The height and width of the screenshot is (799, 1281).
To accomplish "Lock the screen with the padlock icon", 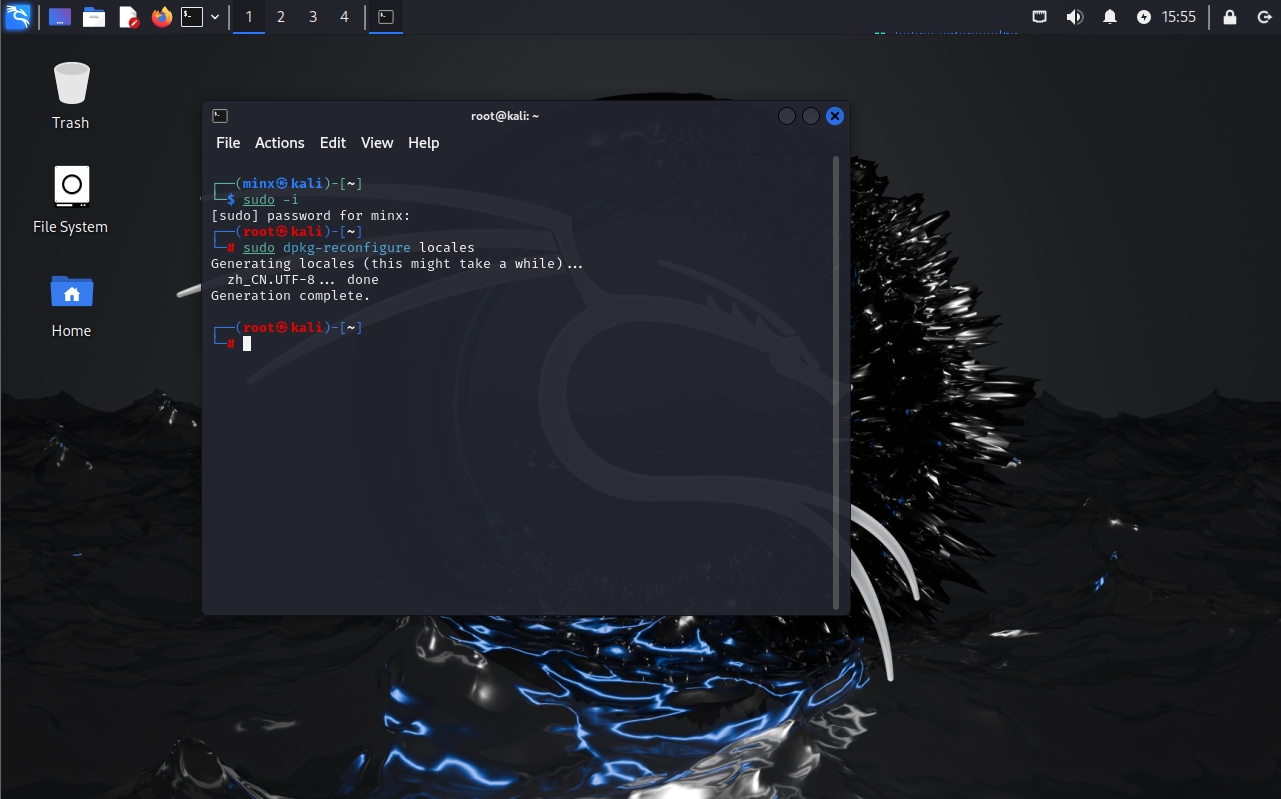I will pos(1230,17).
